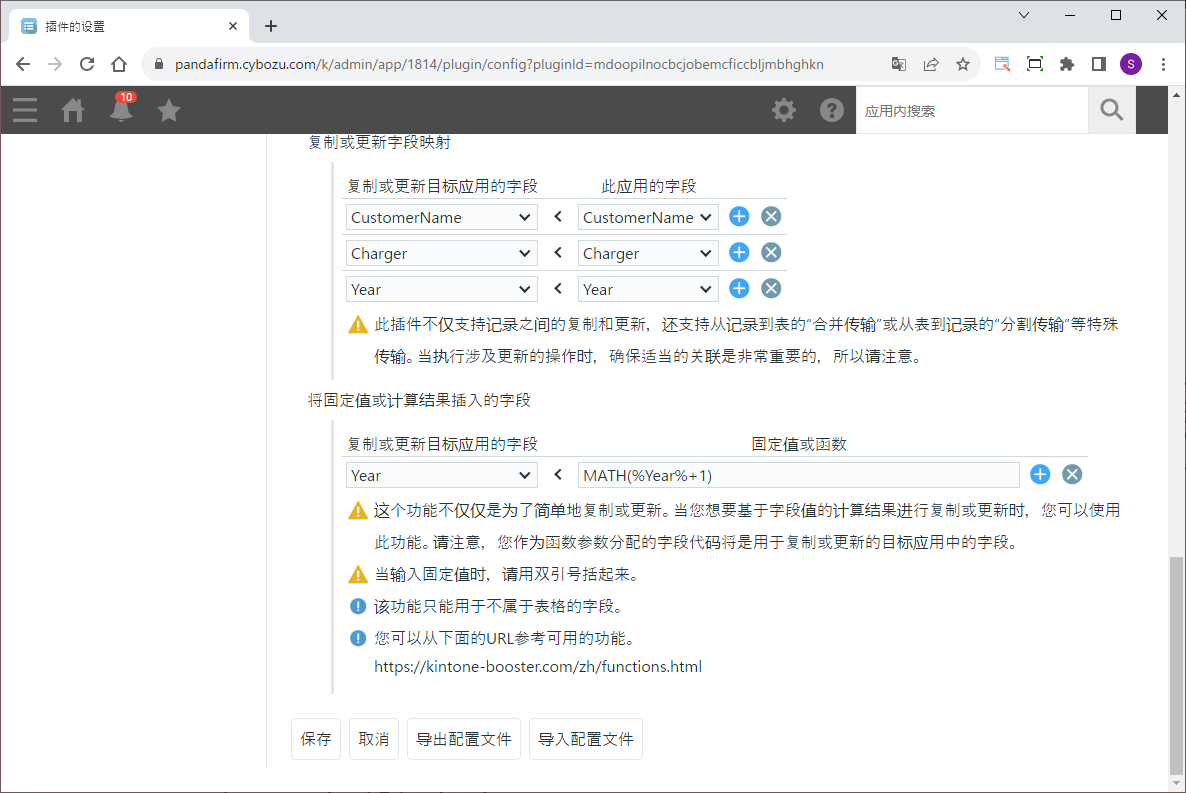Open the help question mark icon
Image resolution: width=1186 pixels, height=793 pixels.
click(832, 110)
